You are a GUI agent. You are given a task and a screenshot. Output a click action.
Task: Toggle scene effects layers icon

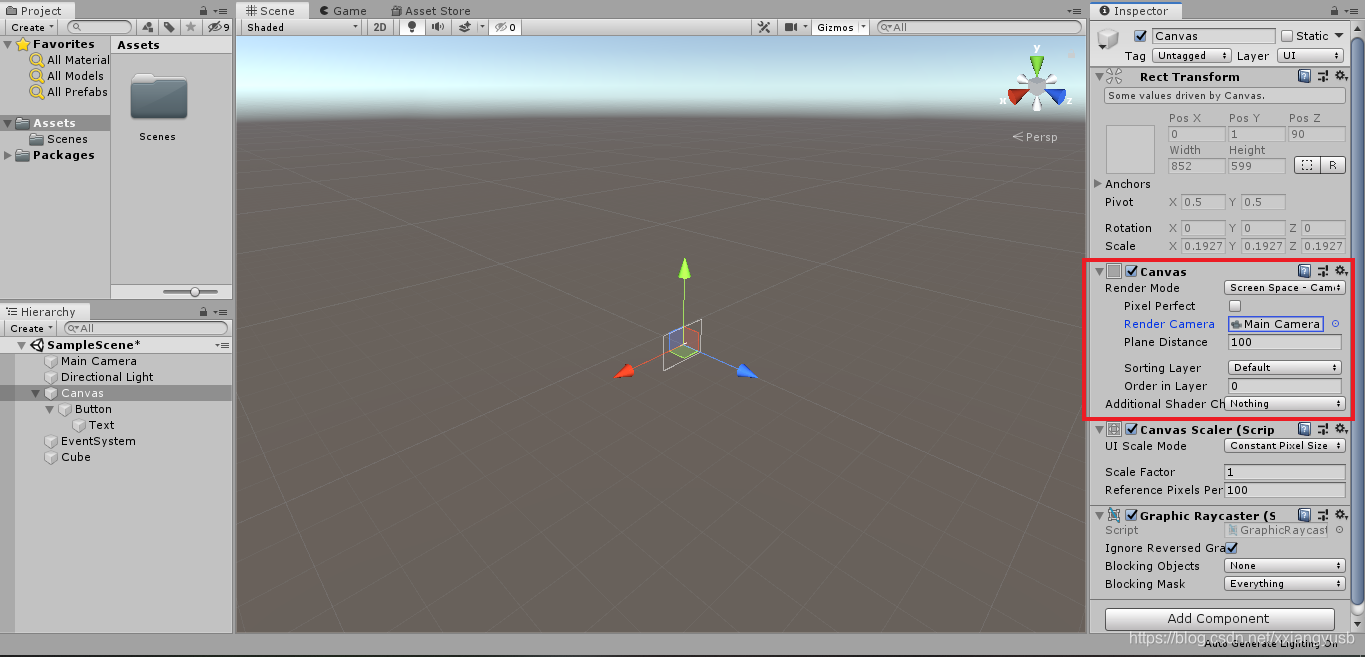tap(465, 27)
